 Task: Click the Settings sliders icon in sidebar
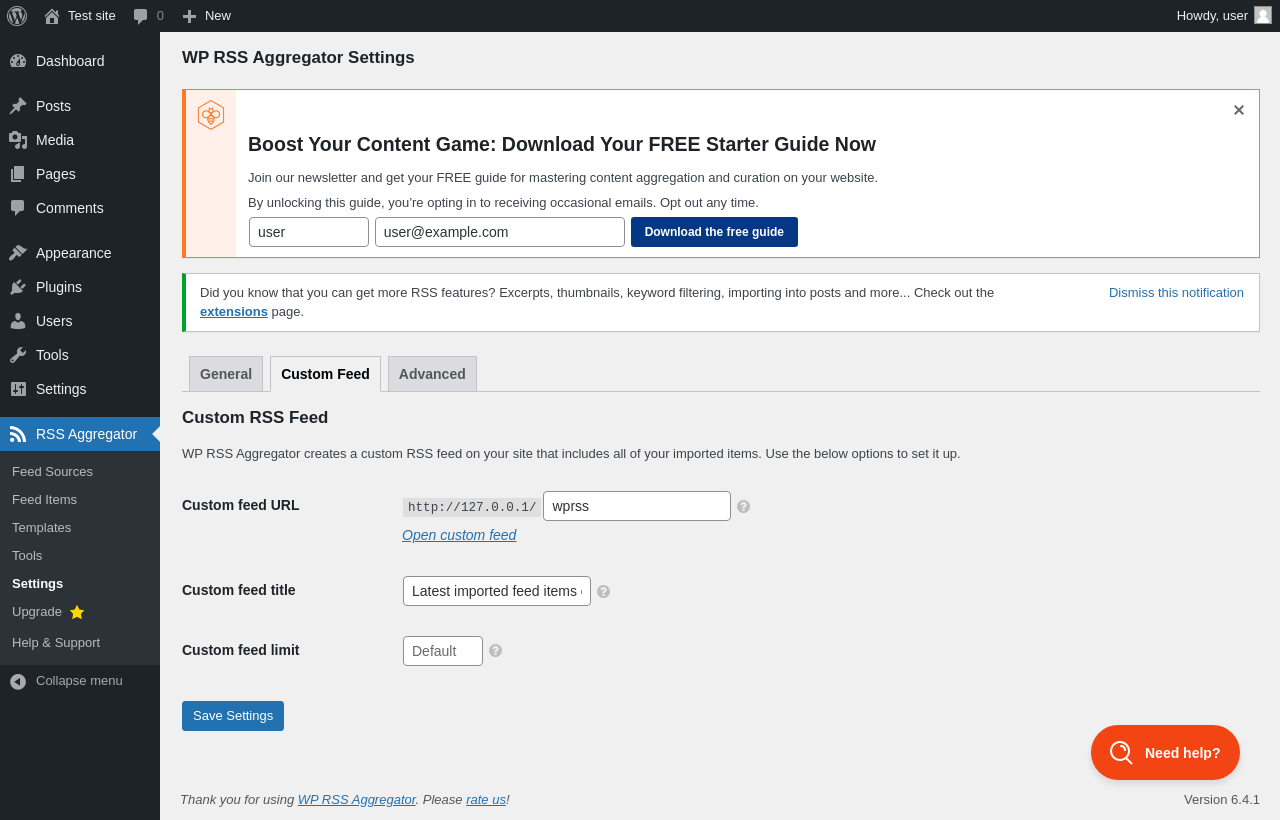[x=18, y=389]
